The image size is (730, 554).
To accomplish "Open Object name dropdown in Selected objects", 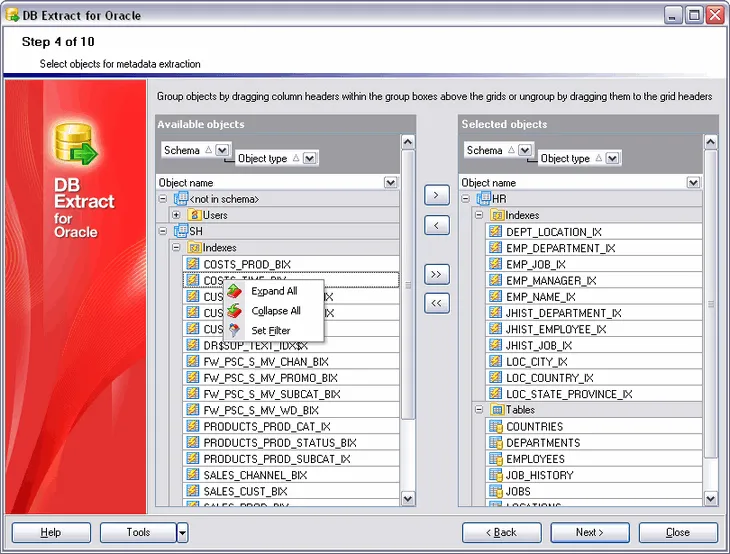I will pyautogui.click(x=693, y=182).
